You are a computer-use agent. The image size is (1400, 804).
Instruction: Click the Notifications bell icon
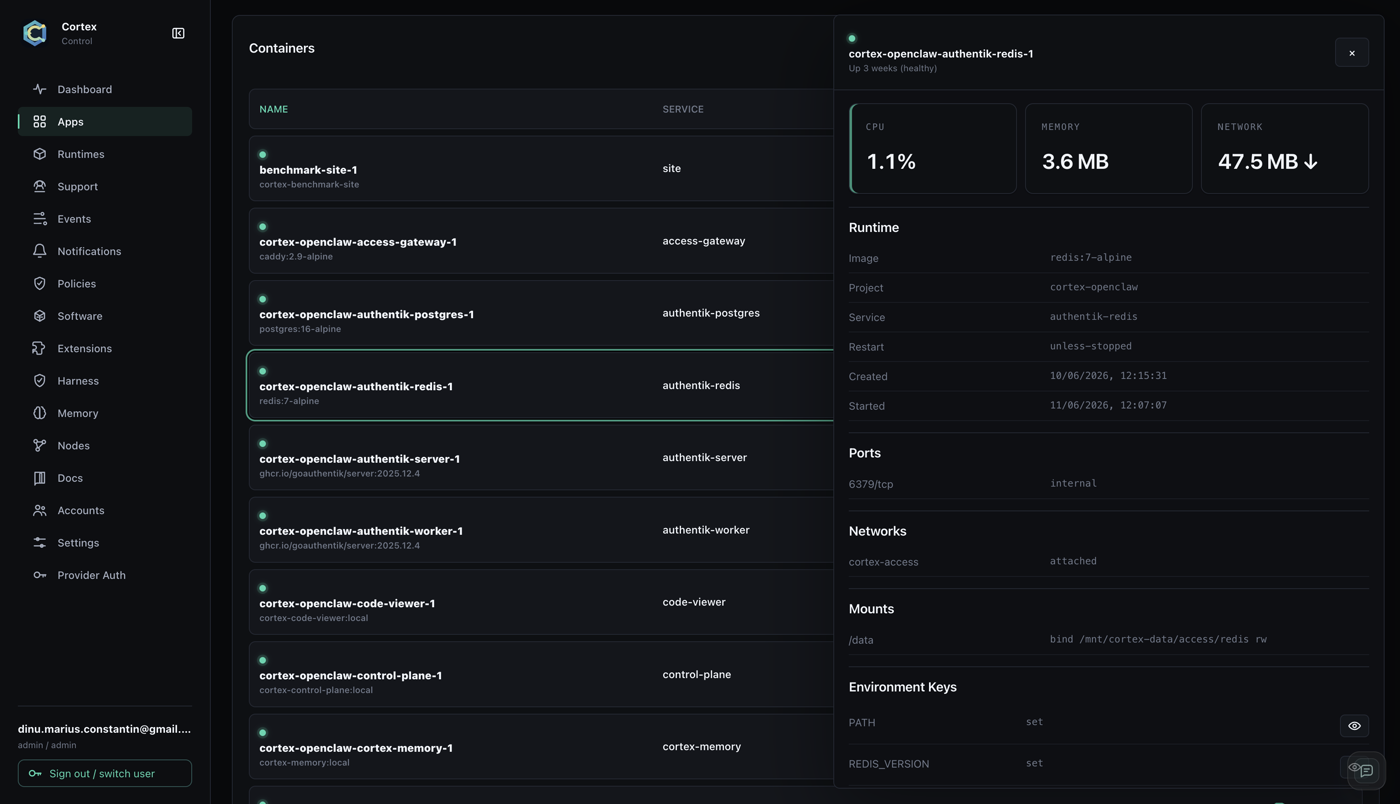(40, 251)
